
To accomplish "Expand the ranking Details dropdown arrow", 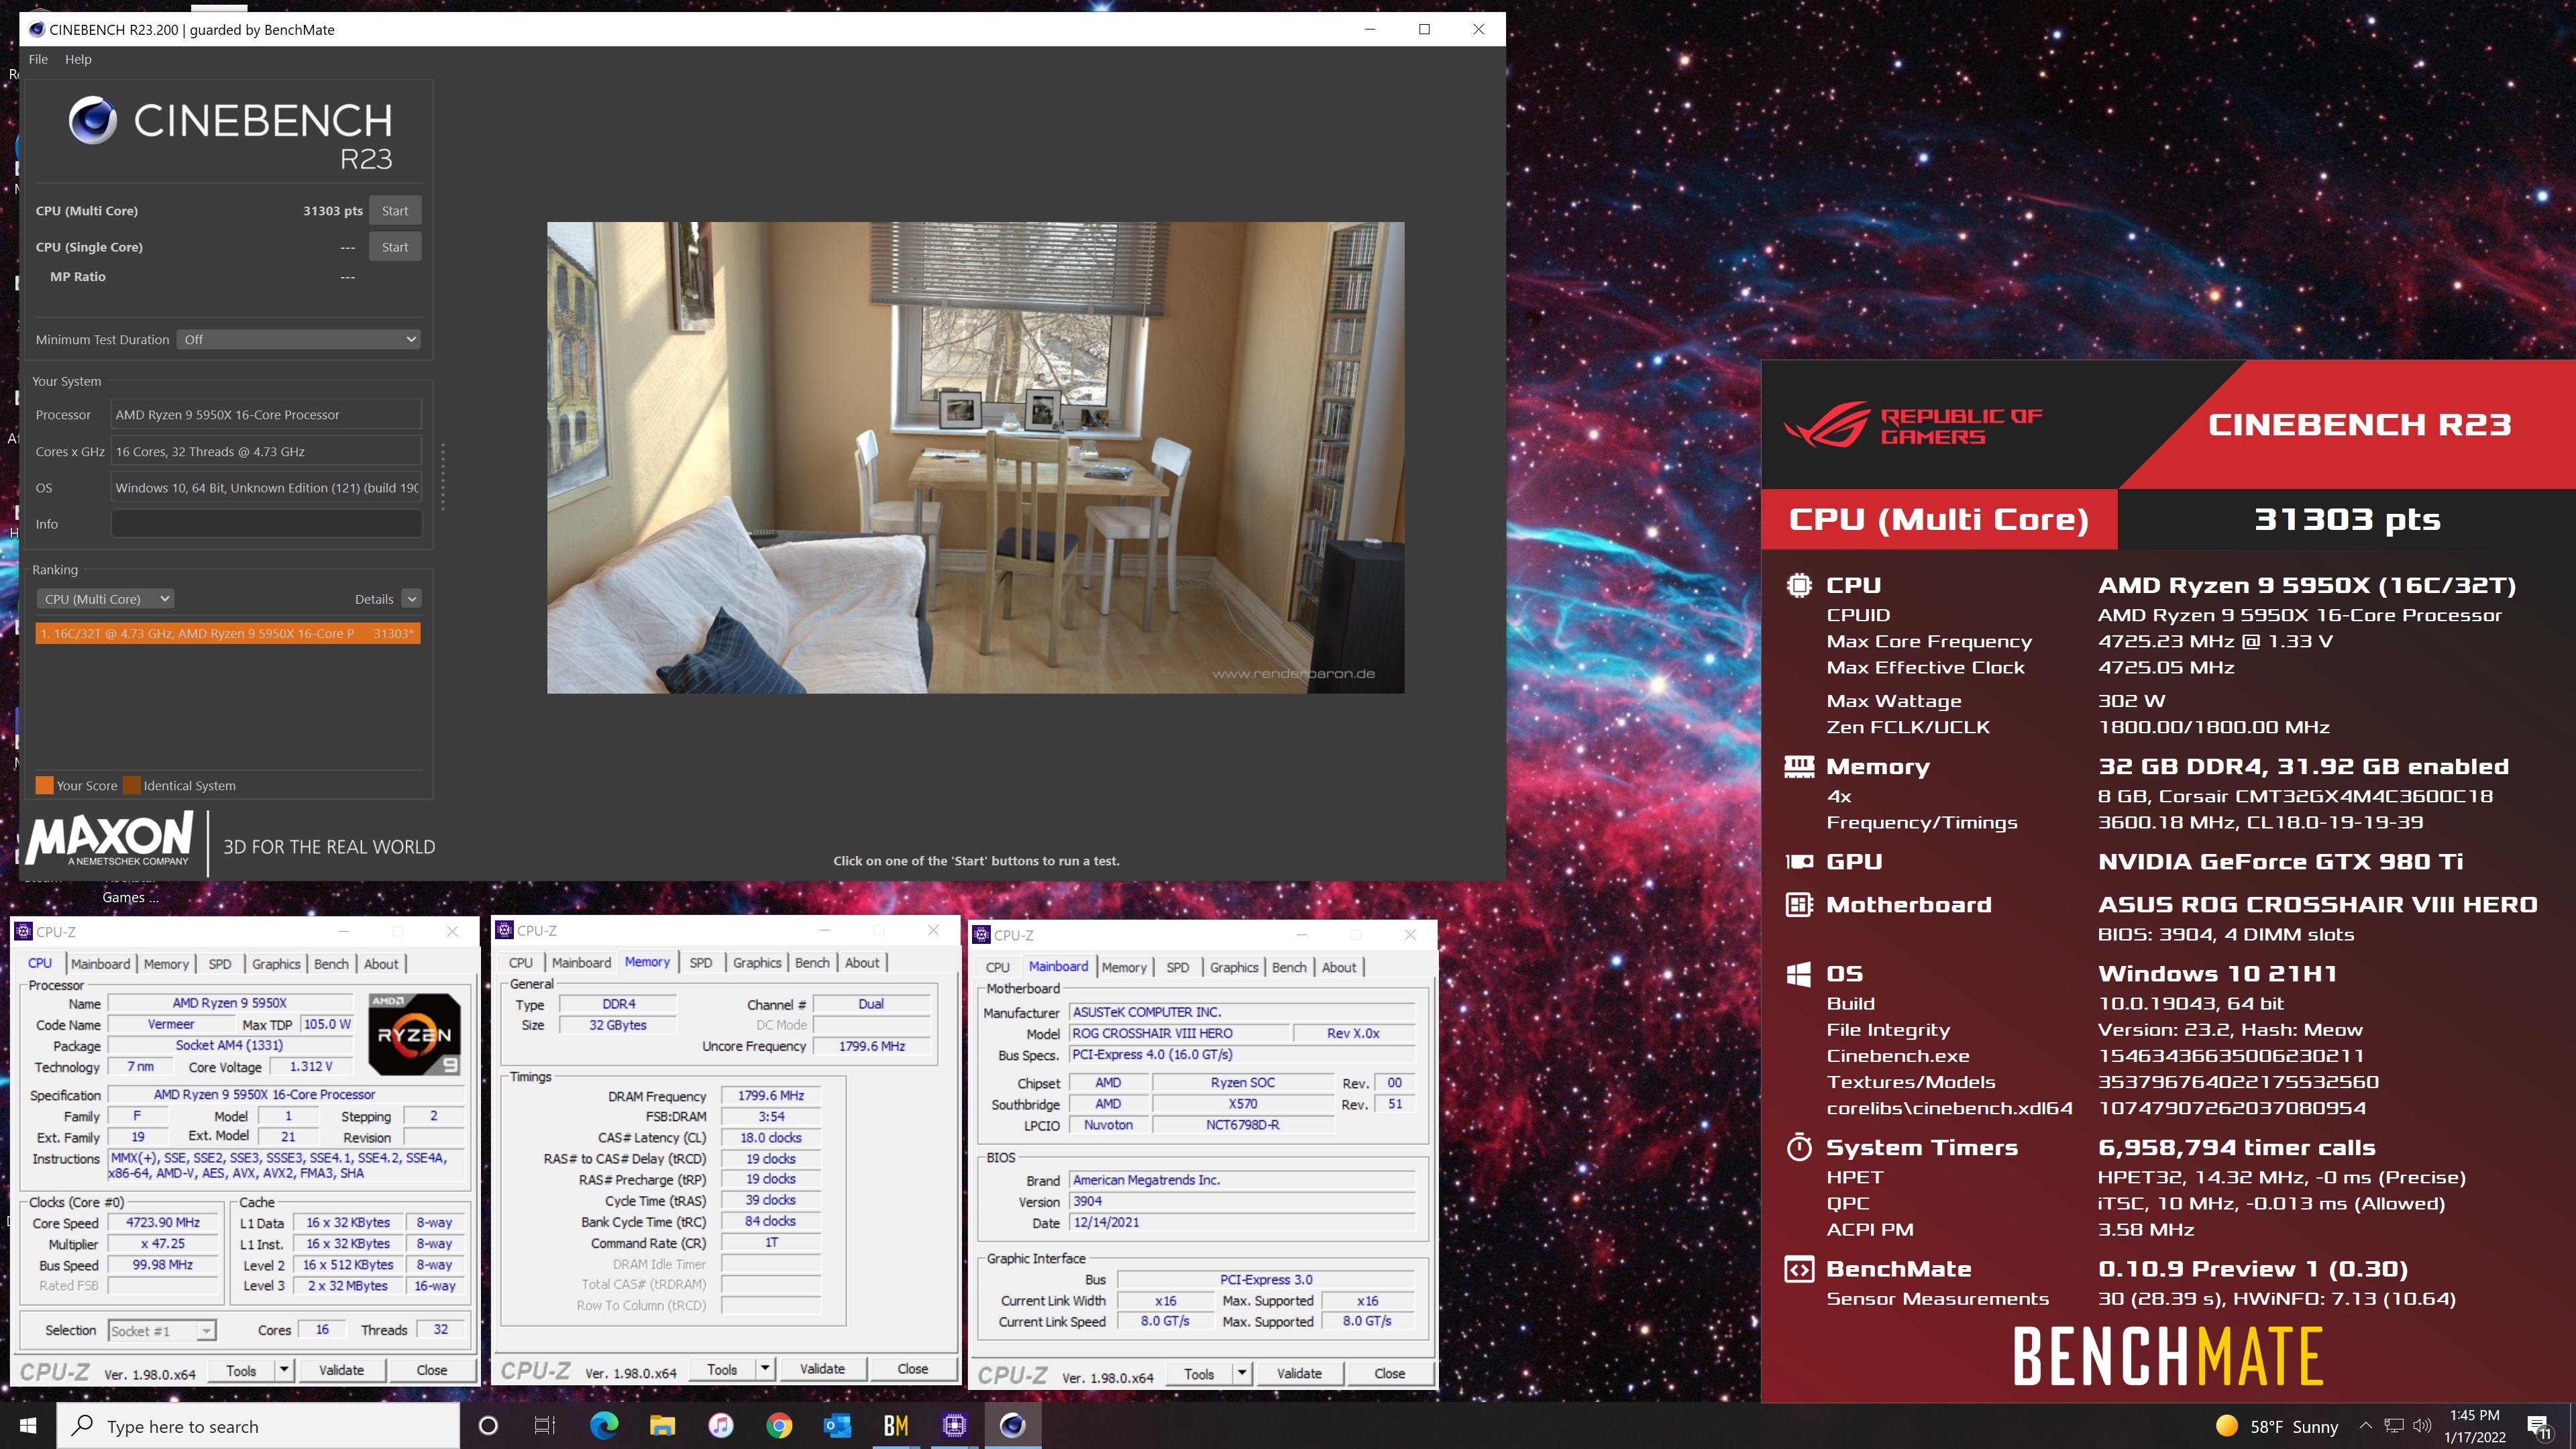I will click(412, 599).
